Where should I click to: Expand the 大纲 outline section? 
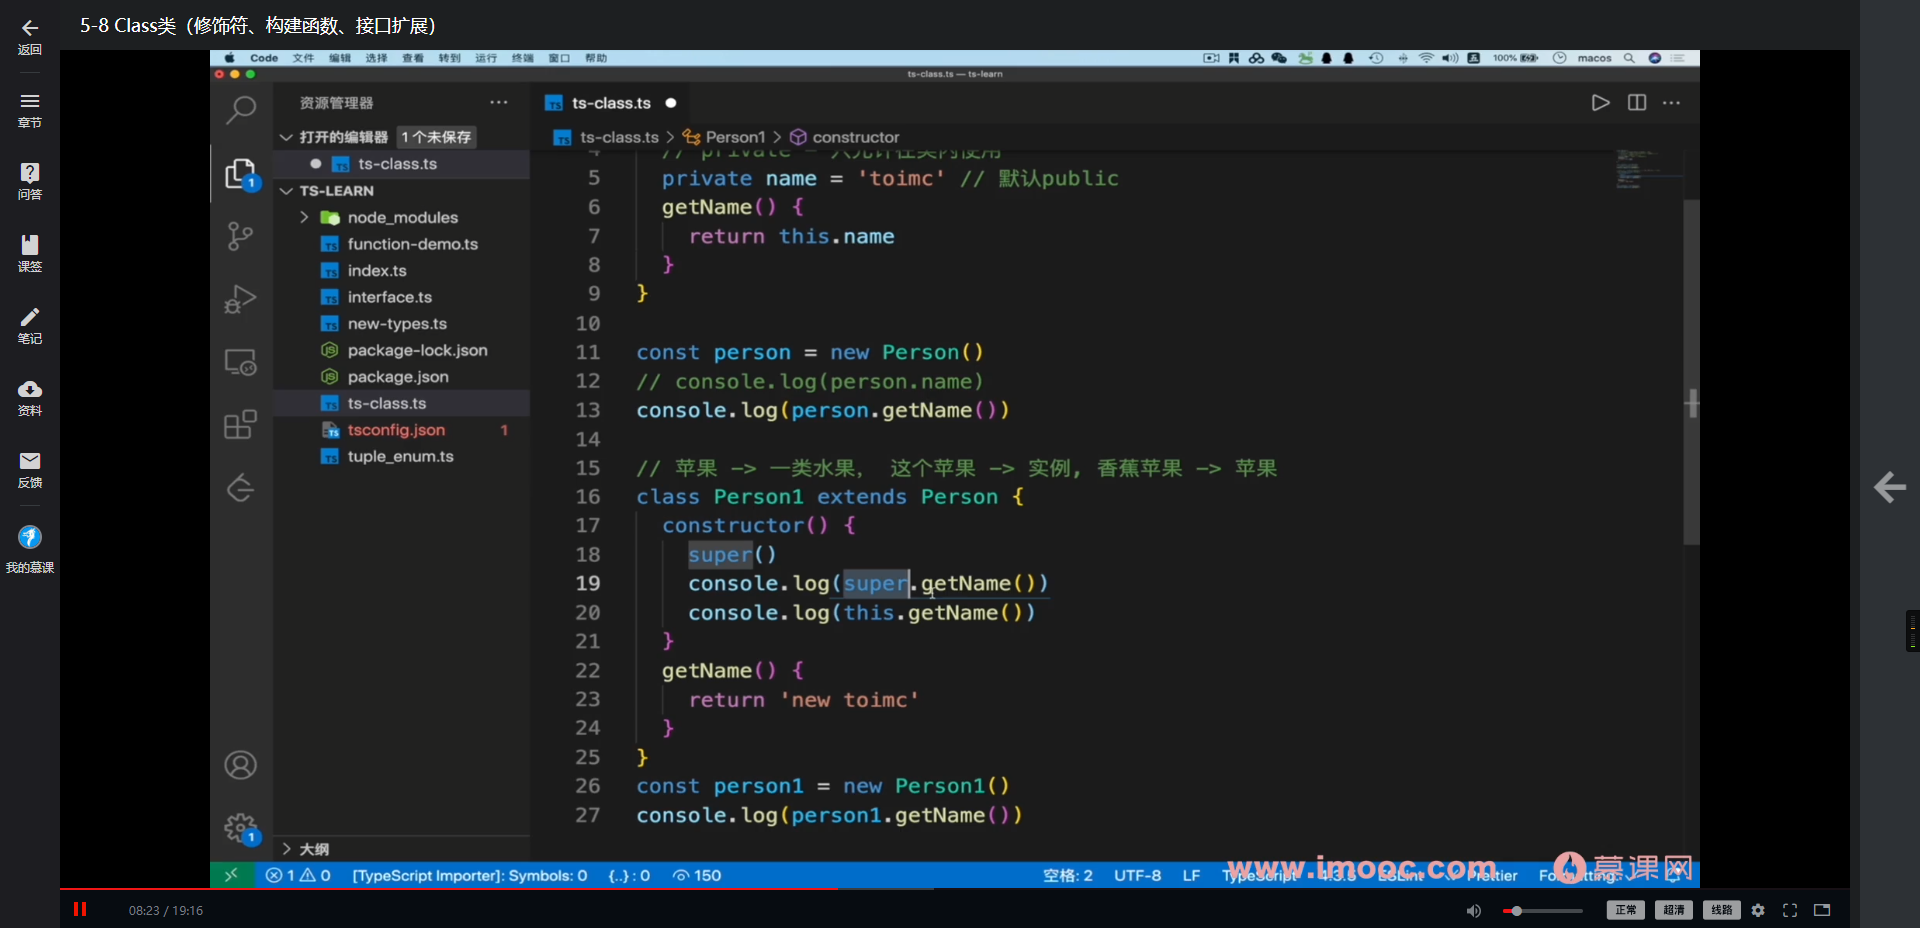coord(286,849)
